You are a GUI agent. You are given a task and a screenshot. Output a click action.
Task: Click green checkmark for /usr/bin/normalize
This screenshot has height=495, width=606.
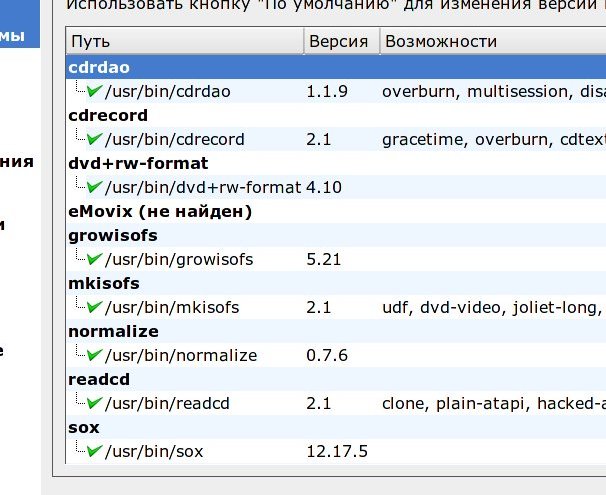click(95, 355)
